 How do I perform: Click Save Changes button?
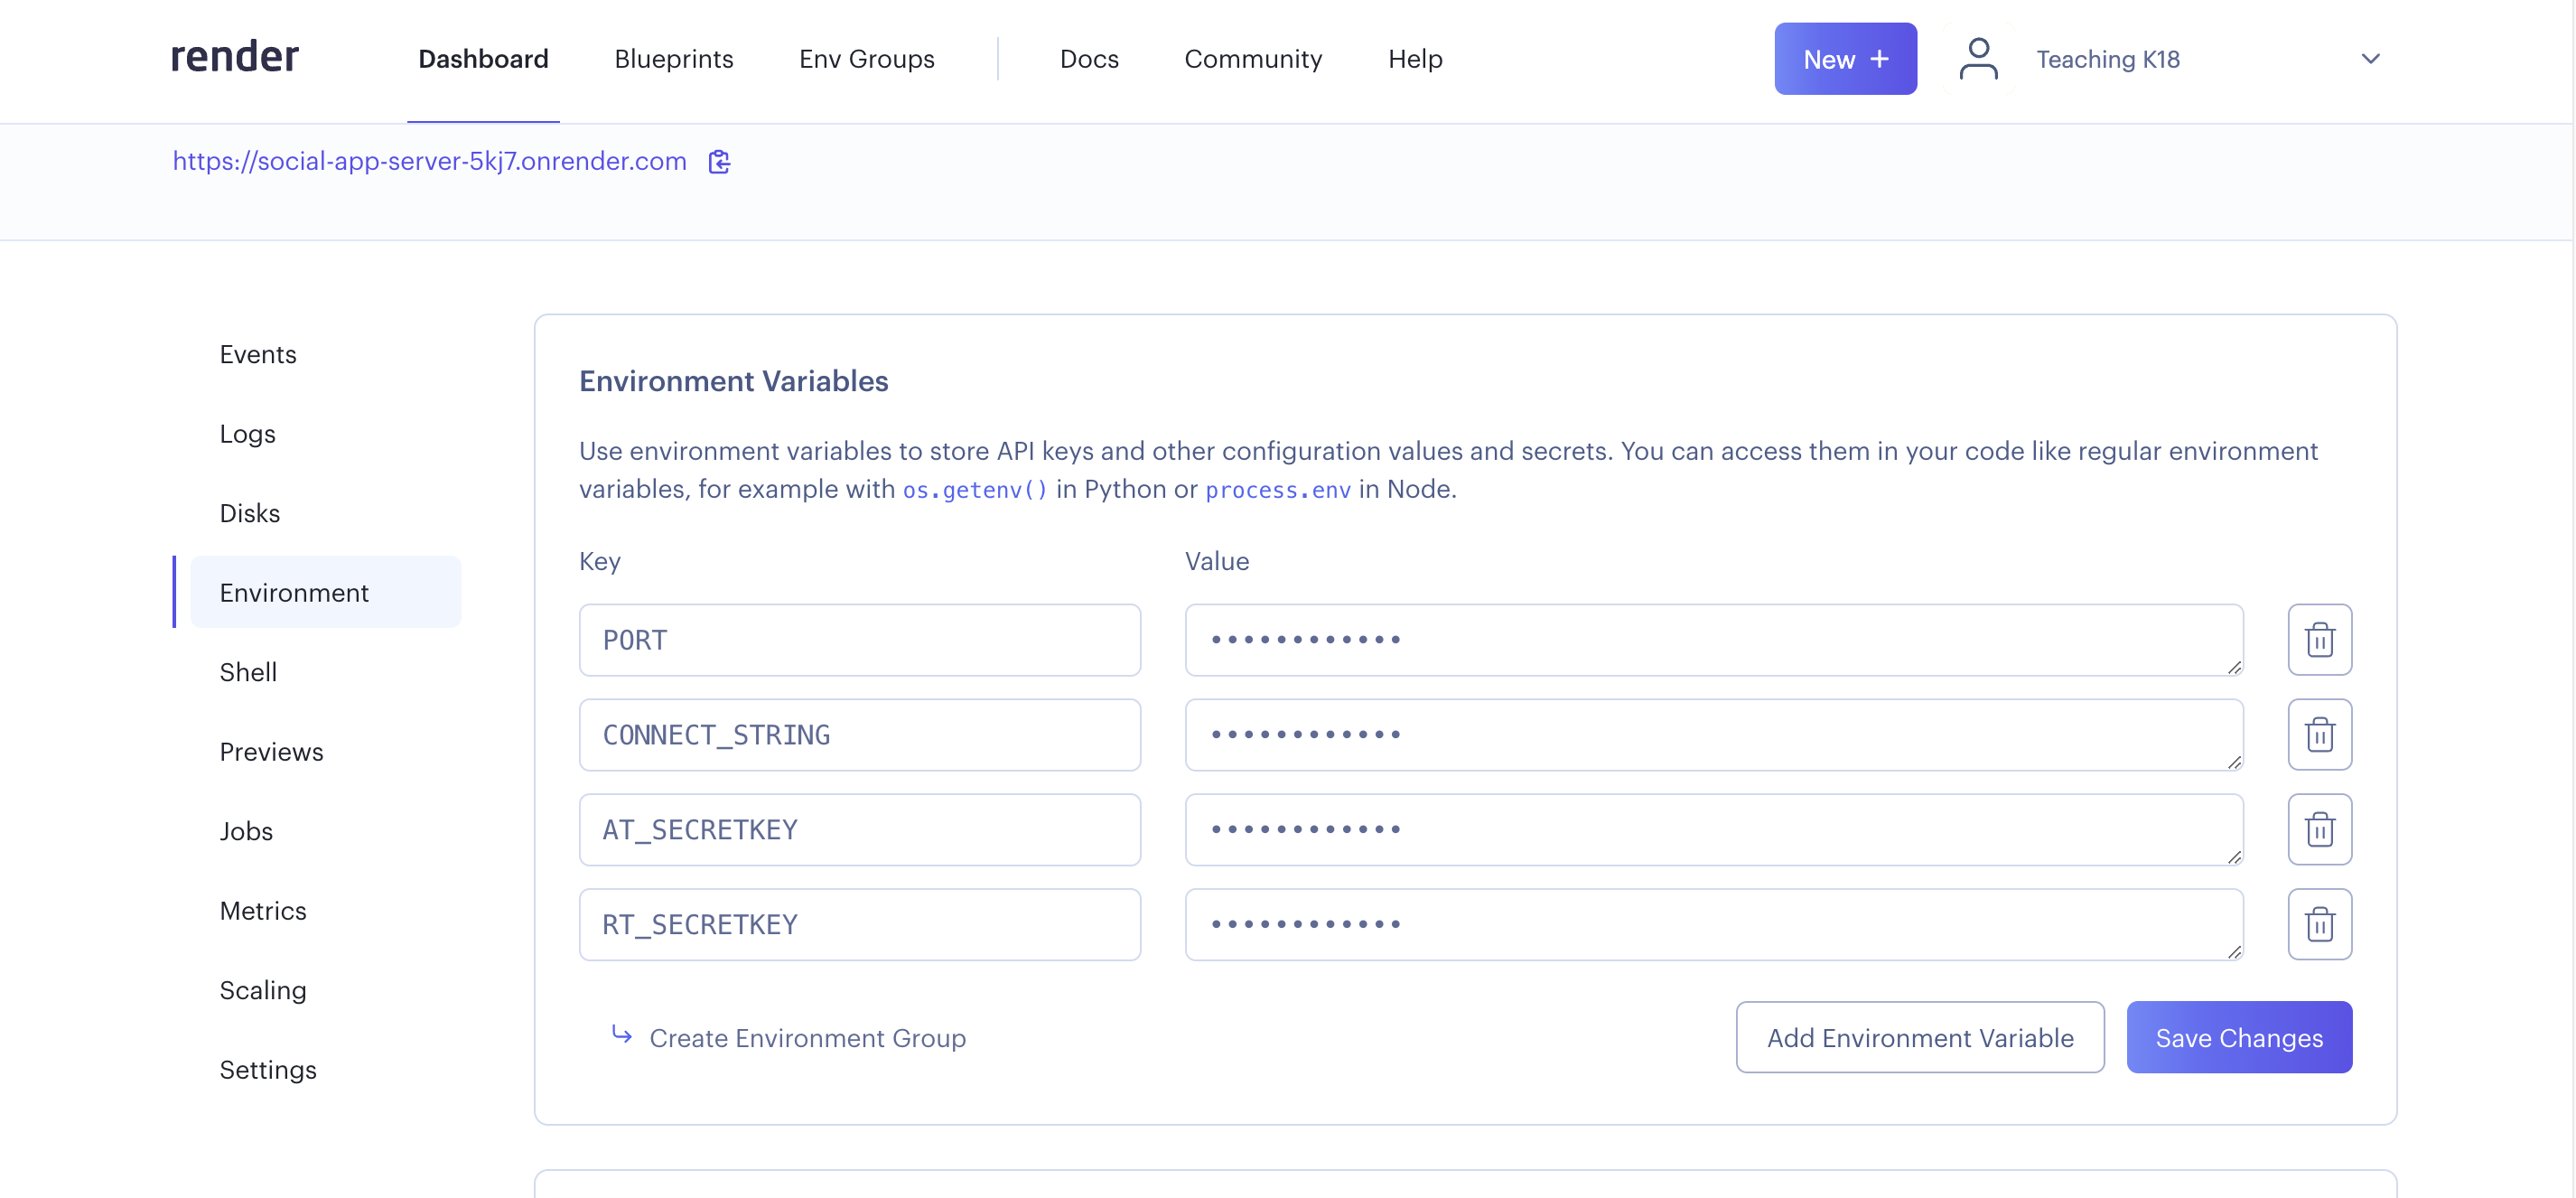[2238, 1038]
